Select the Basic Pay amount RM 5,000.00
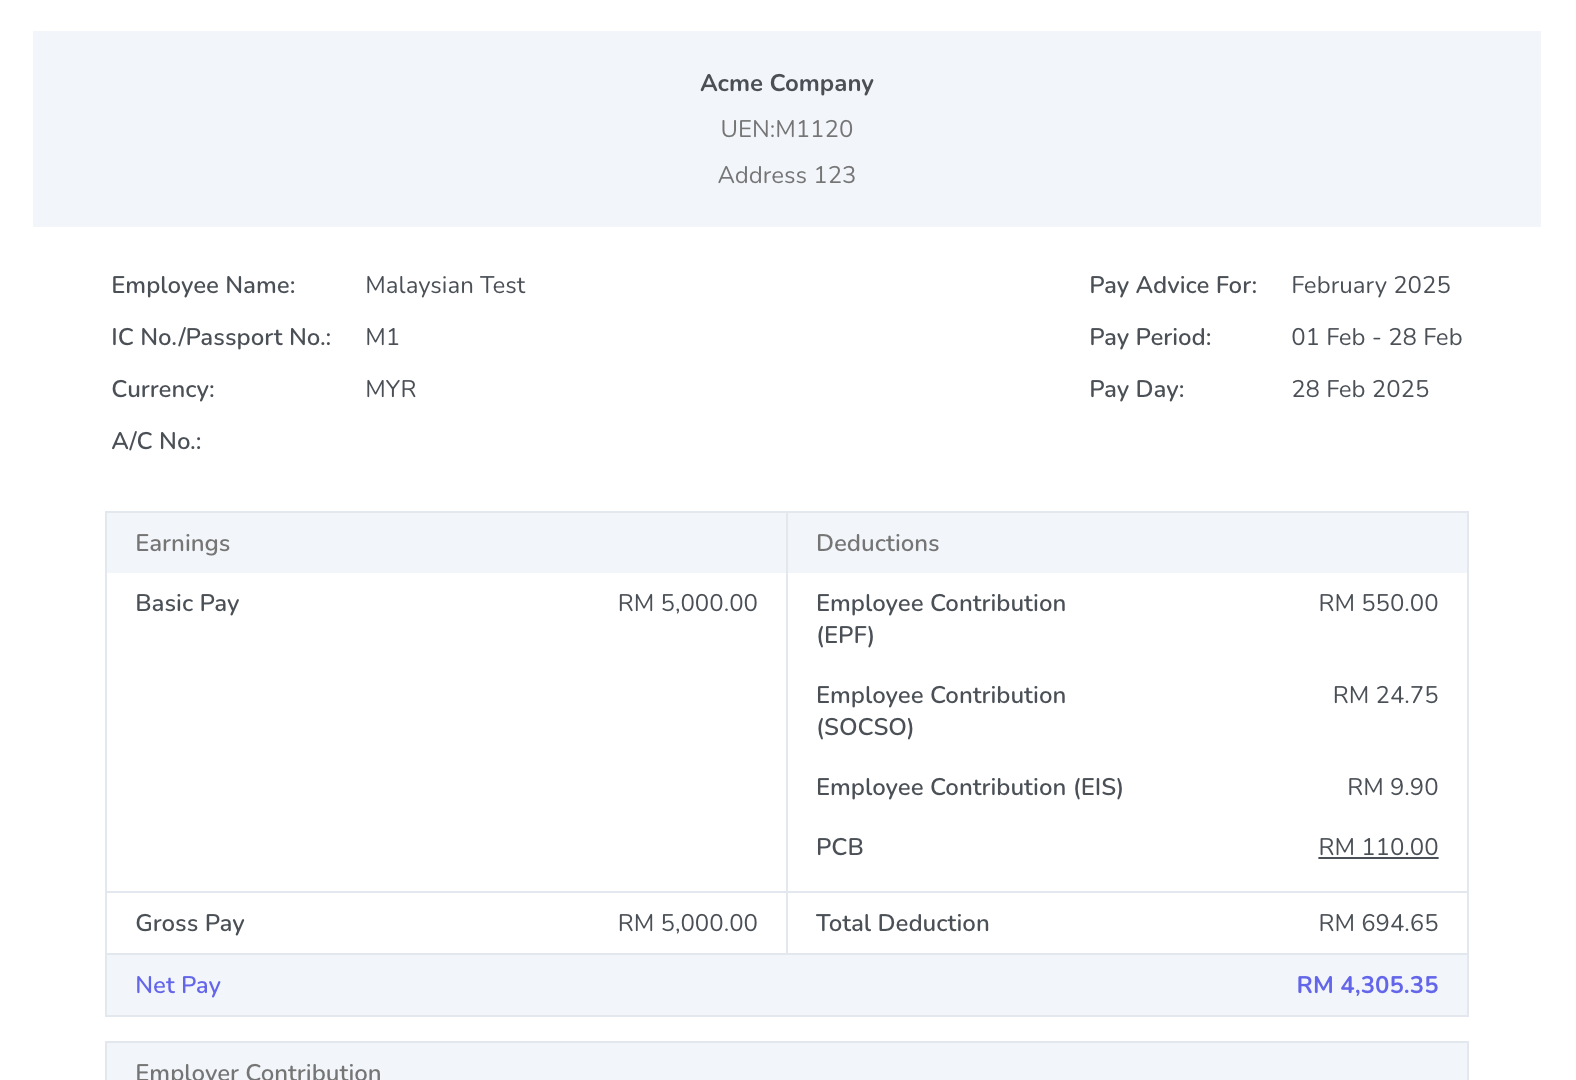Viewport: 1576px width, 1080px height. point(688,603)
